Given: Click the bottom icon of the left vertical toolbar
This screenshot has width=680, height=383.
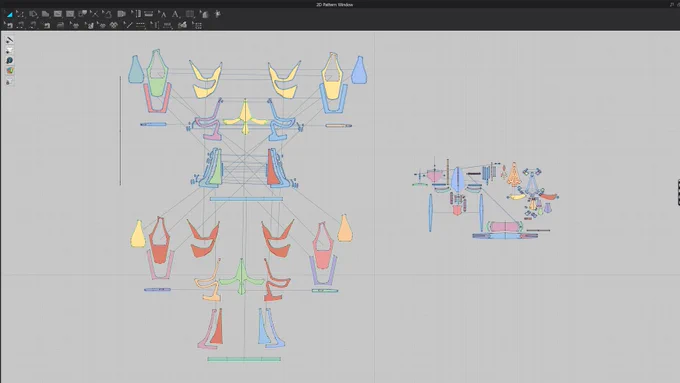Looking at the screenshot, I should pos(10,81).
